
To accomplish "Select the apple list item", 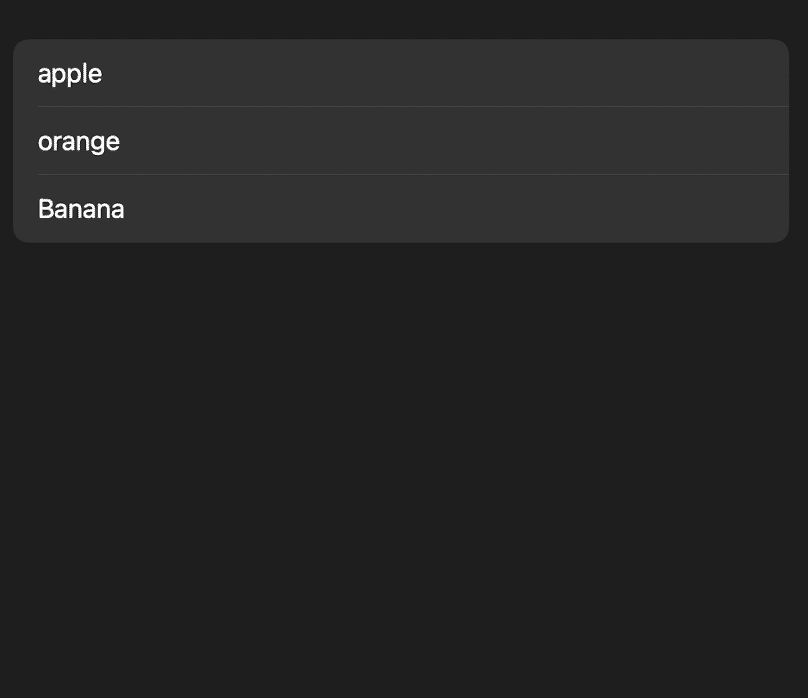I will (400, 73).
